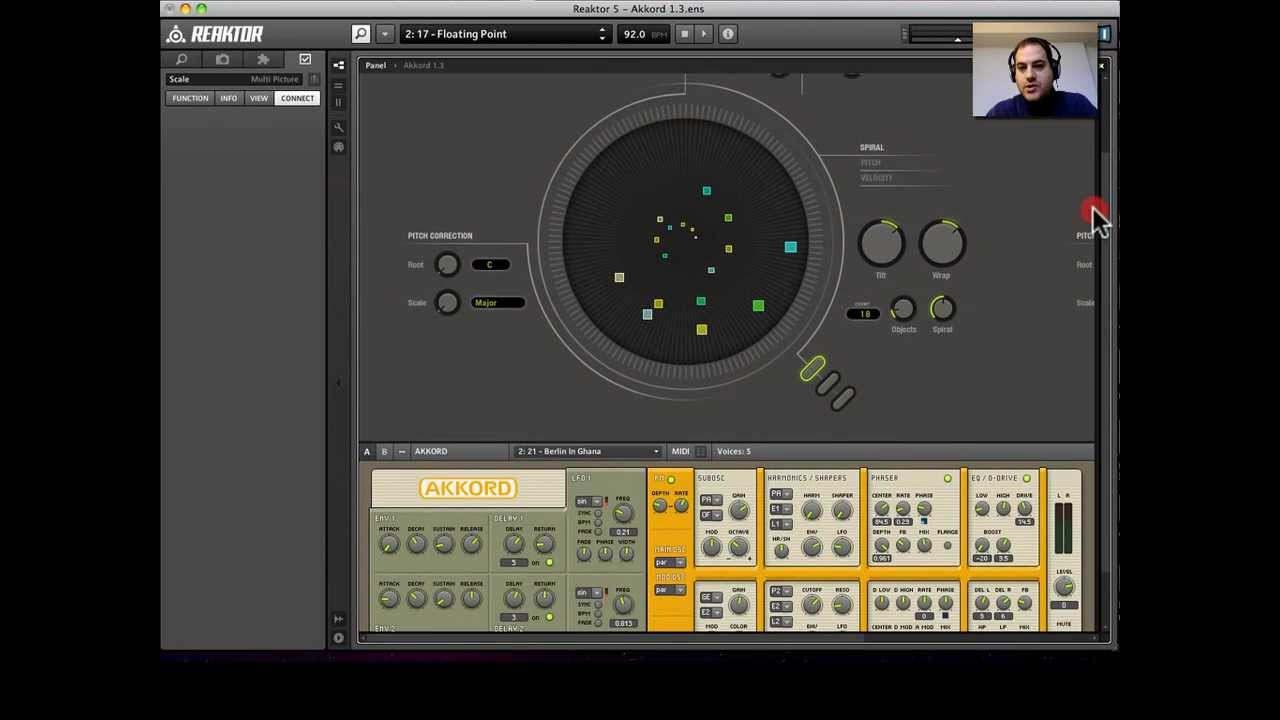Click the Scale name field
The image size is (1280, 720).
click(236, 79)
